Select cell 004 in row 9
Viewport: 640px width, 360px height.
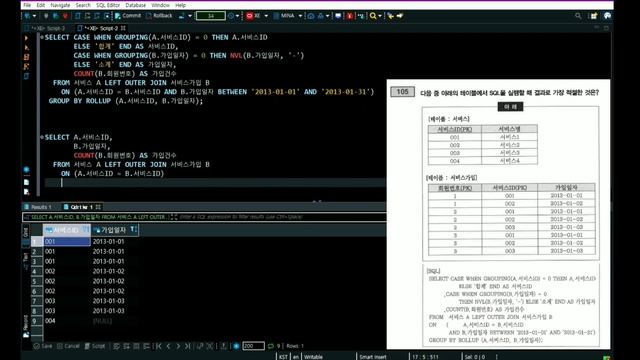coord(67,321)
